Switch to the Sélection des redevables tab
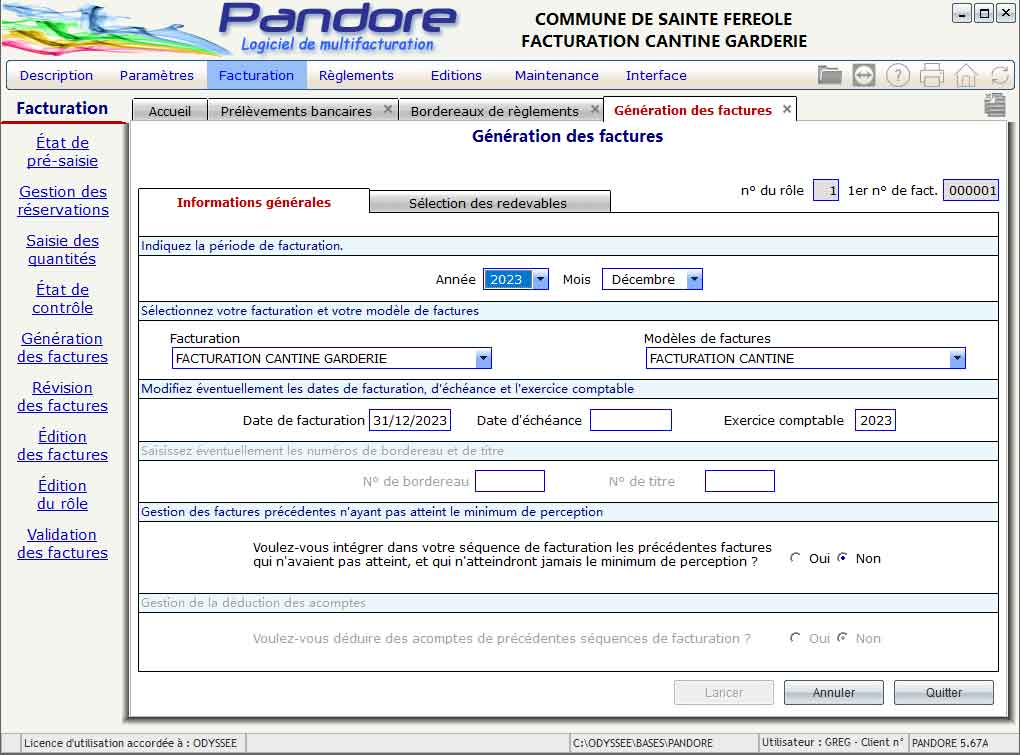 point(488,203)
